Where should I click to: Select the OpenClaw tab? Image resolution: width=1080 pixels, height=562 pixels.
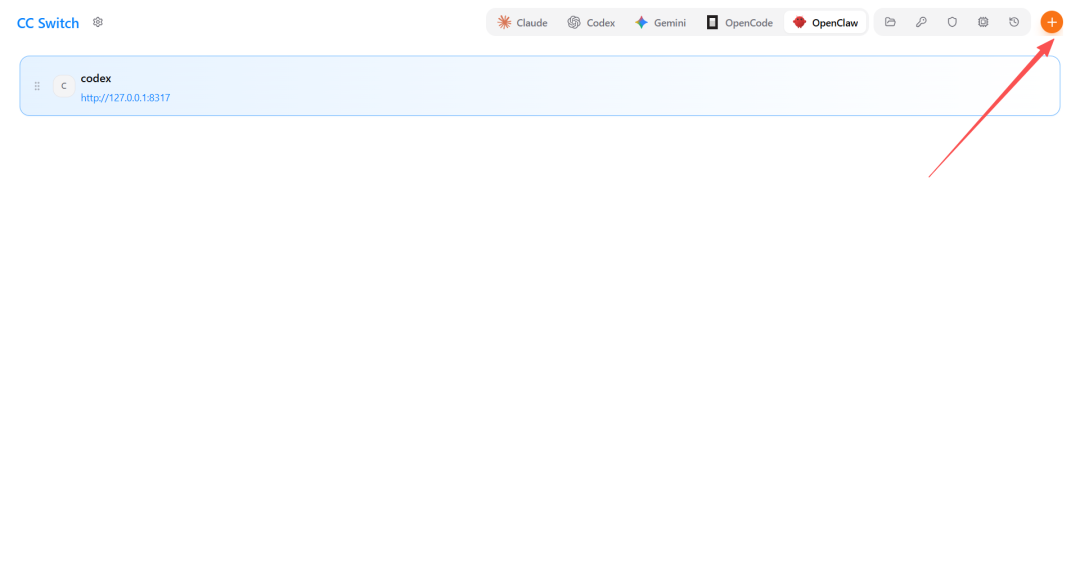click(825, 23)
